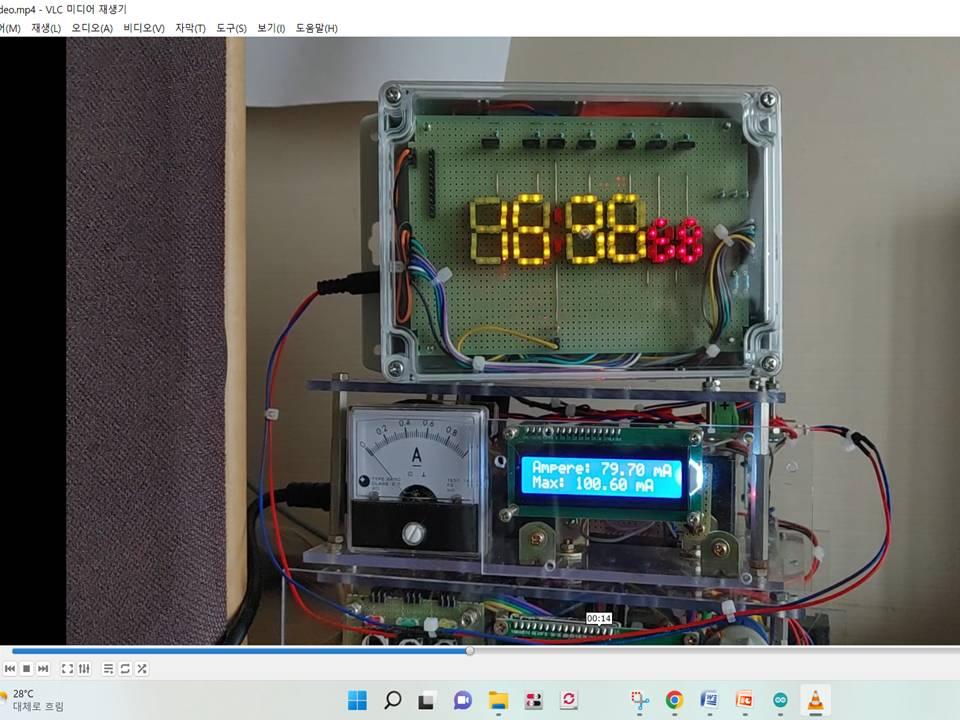Skip to next media track
This screenshot has width=960, height=720.
pos(43,669)
